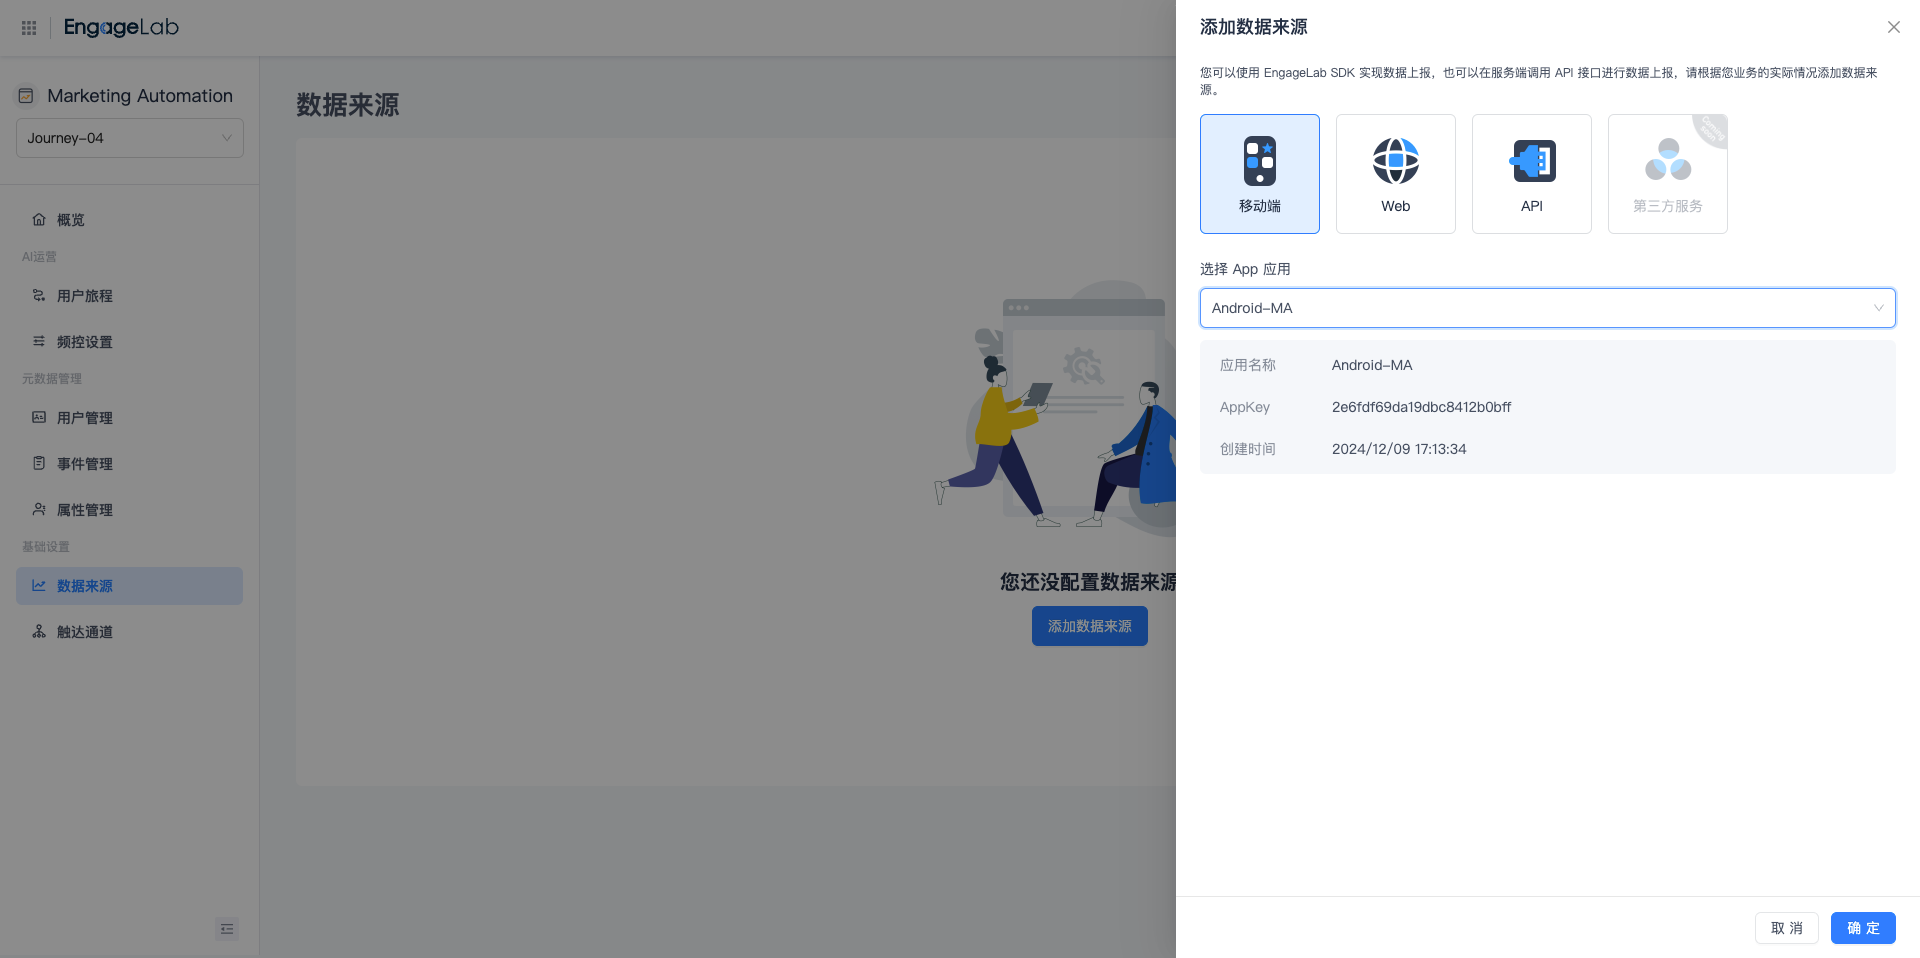Click the 触达通道 reach channel icon
This screenshot has width=1920, height=958.
pos(38,631)
